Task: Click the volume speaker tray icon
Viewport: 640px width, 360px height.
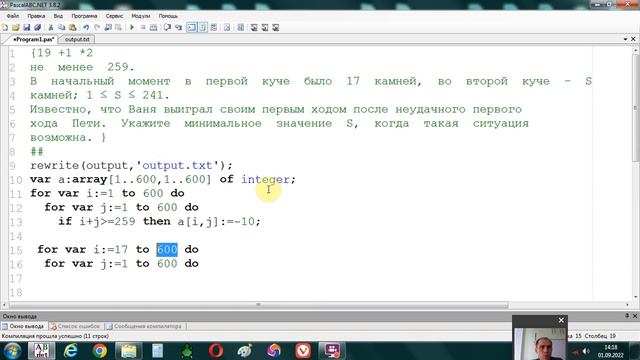Action: [586, 351]
